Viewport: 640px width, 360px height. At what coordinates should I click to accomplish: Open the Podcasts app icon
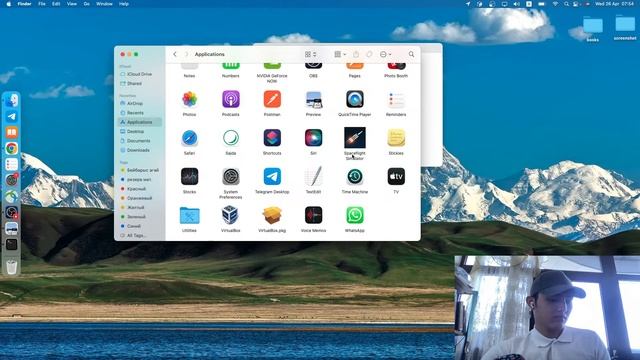231,99
